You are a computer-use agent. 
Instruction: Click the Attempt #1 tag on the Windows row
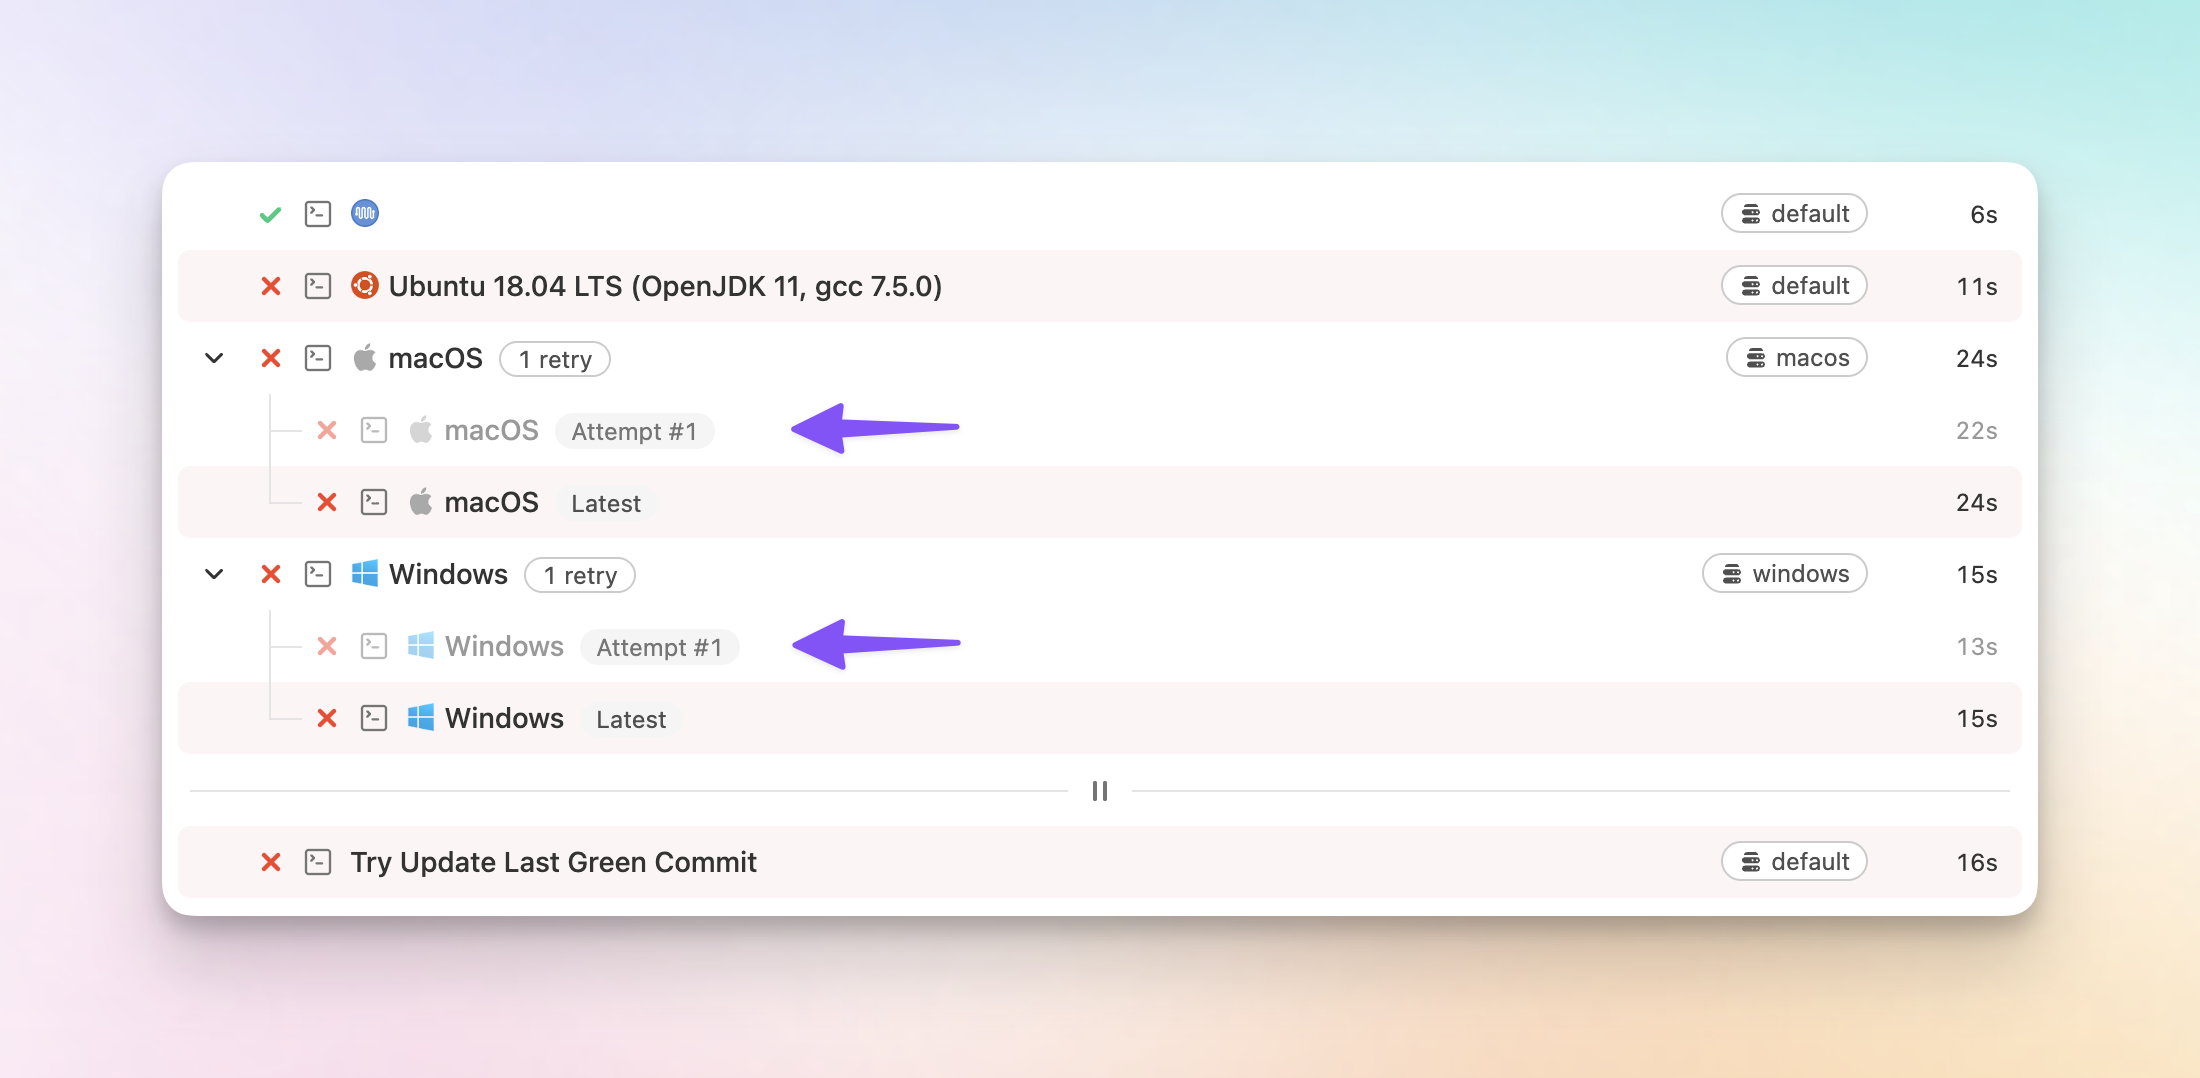[x=659, y=647]
